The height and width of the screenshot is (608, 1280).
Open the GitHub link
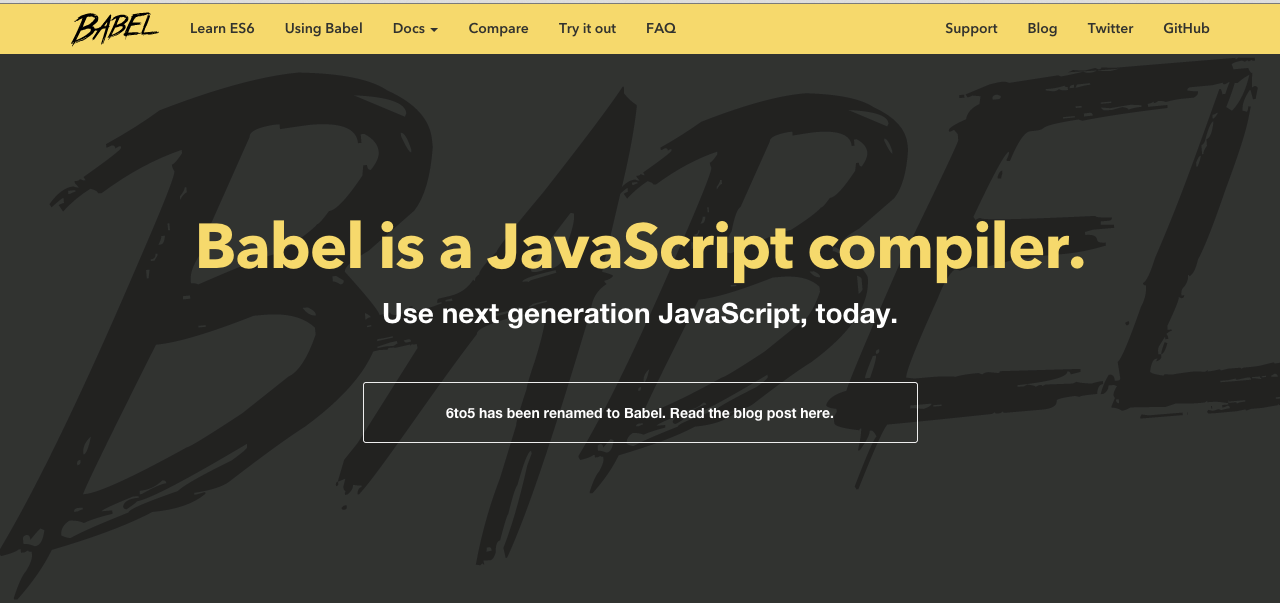click(1186, 28)
